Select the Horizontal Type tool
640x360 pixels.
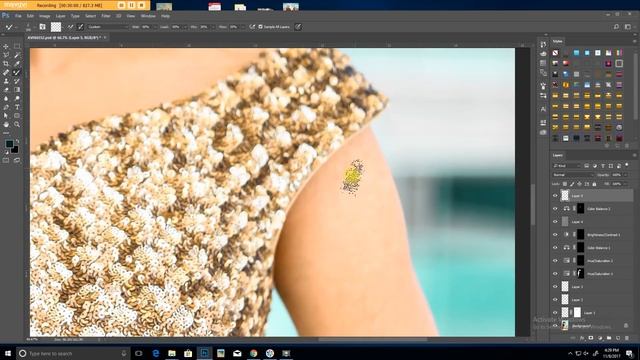tap(17, 107)
